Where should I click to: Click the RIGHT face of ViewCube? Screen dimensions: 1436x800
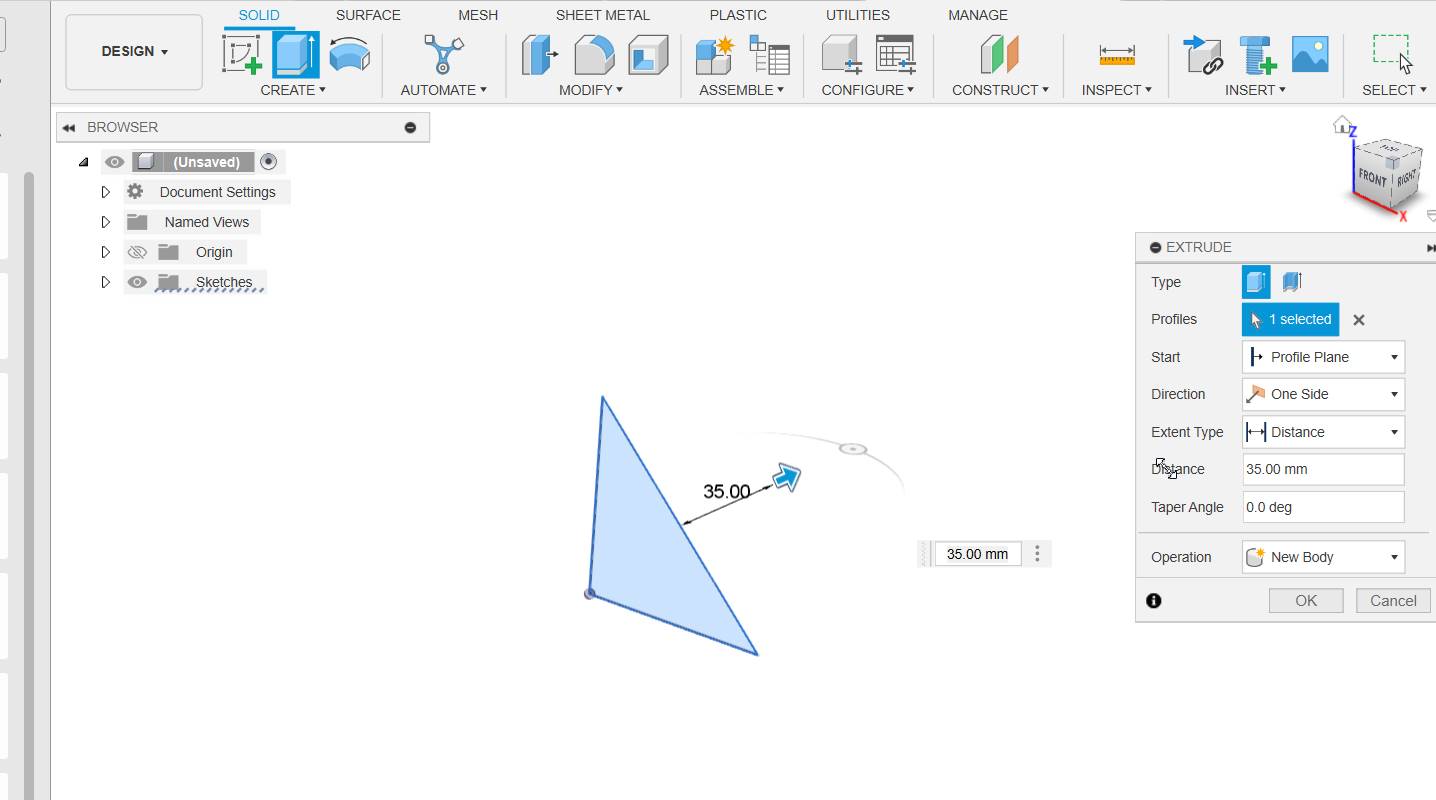tap(1406, 177)
